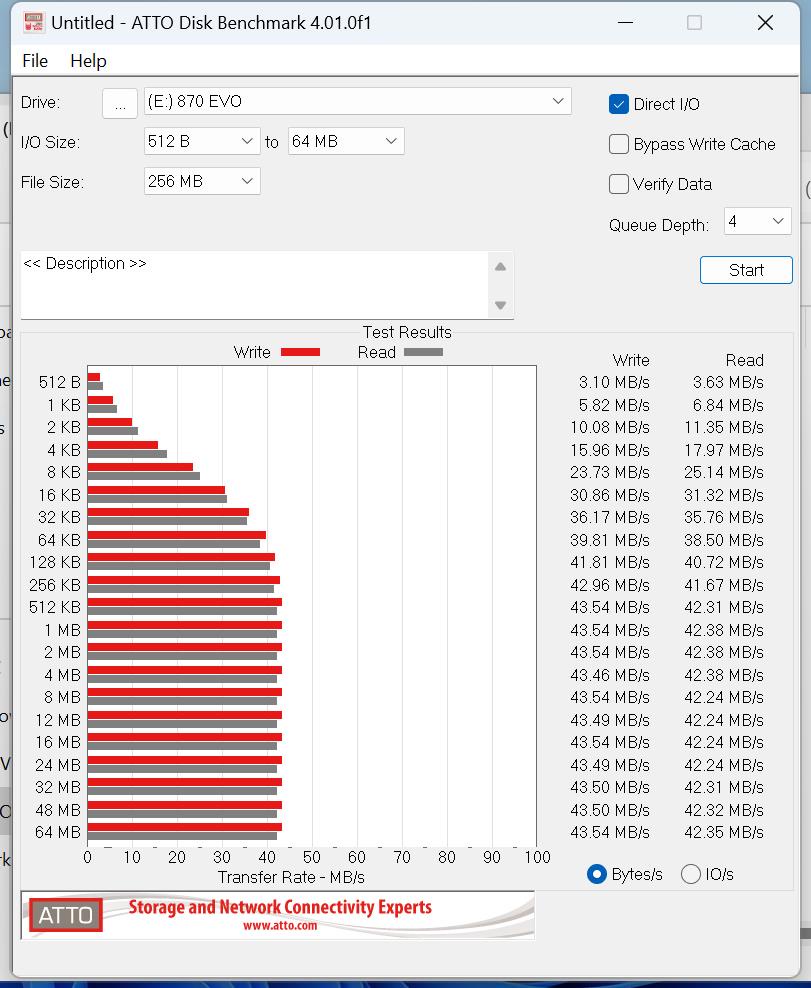811x988 pixels.
Task: Enable the Verify Data checkbox
Action: [x=618, y=184]
